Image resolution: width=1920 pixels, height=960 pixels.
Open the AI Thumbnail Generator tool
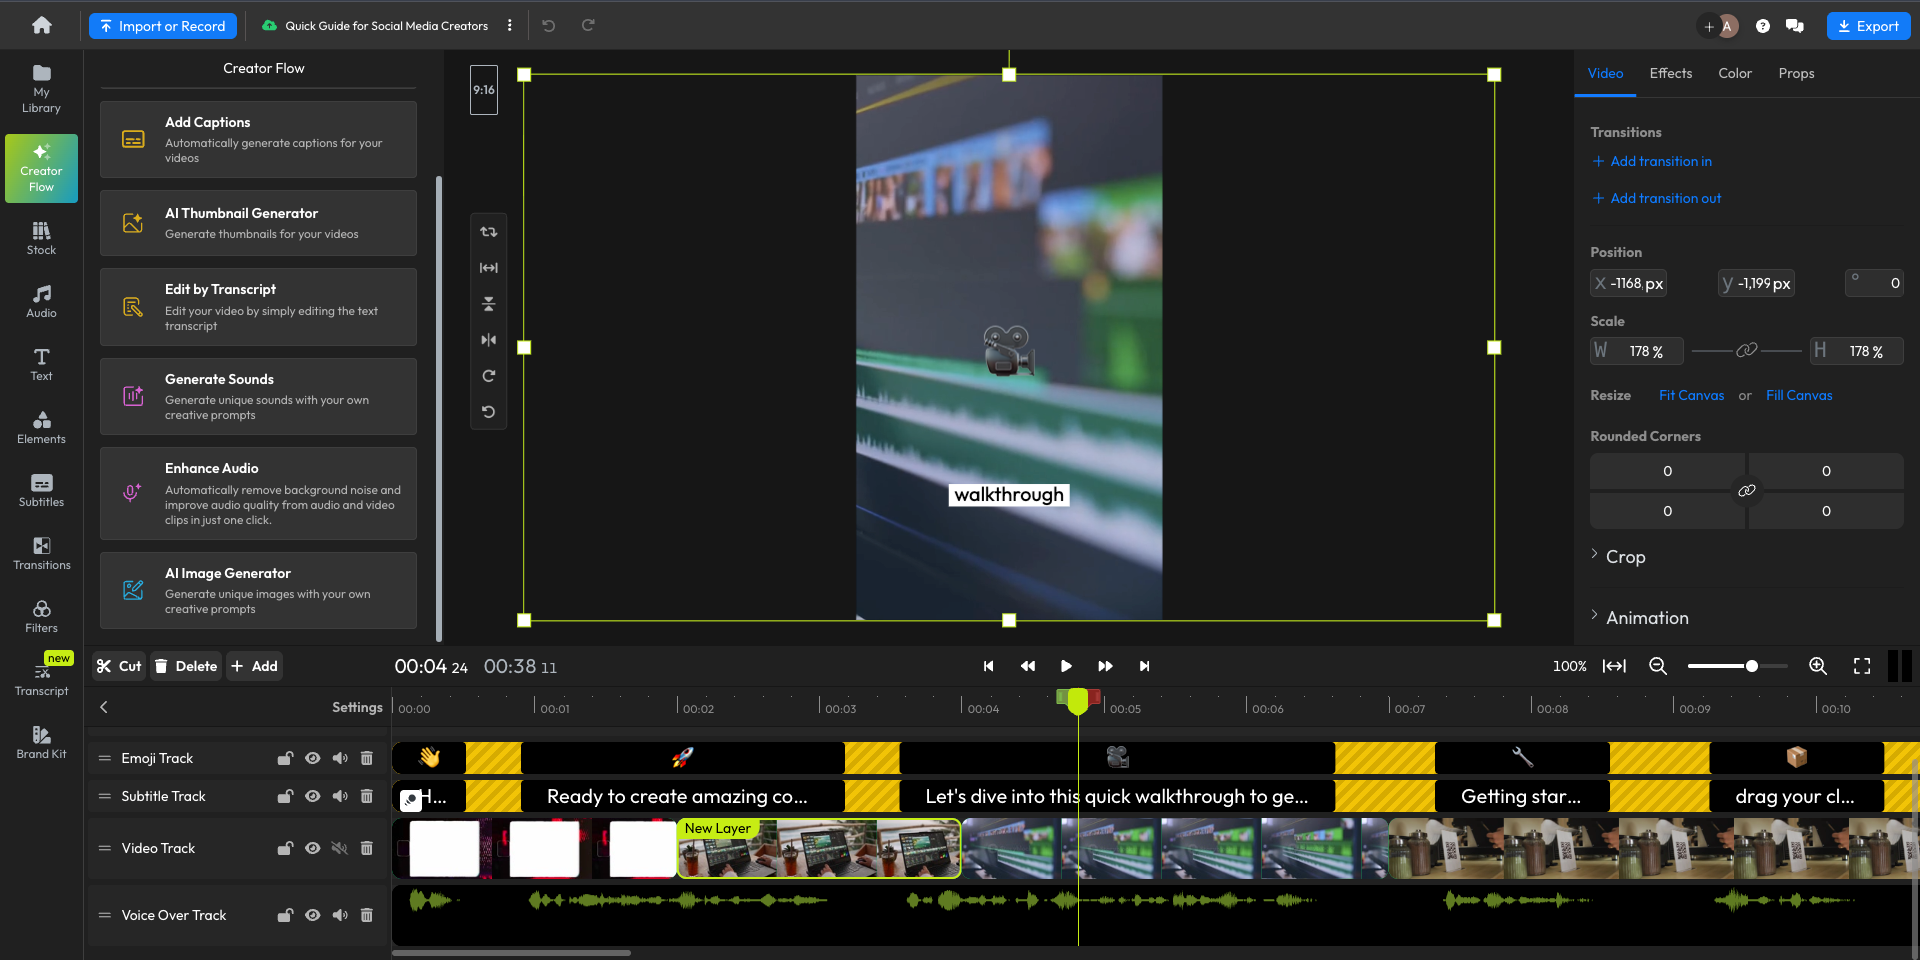tap(257, 222)
